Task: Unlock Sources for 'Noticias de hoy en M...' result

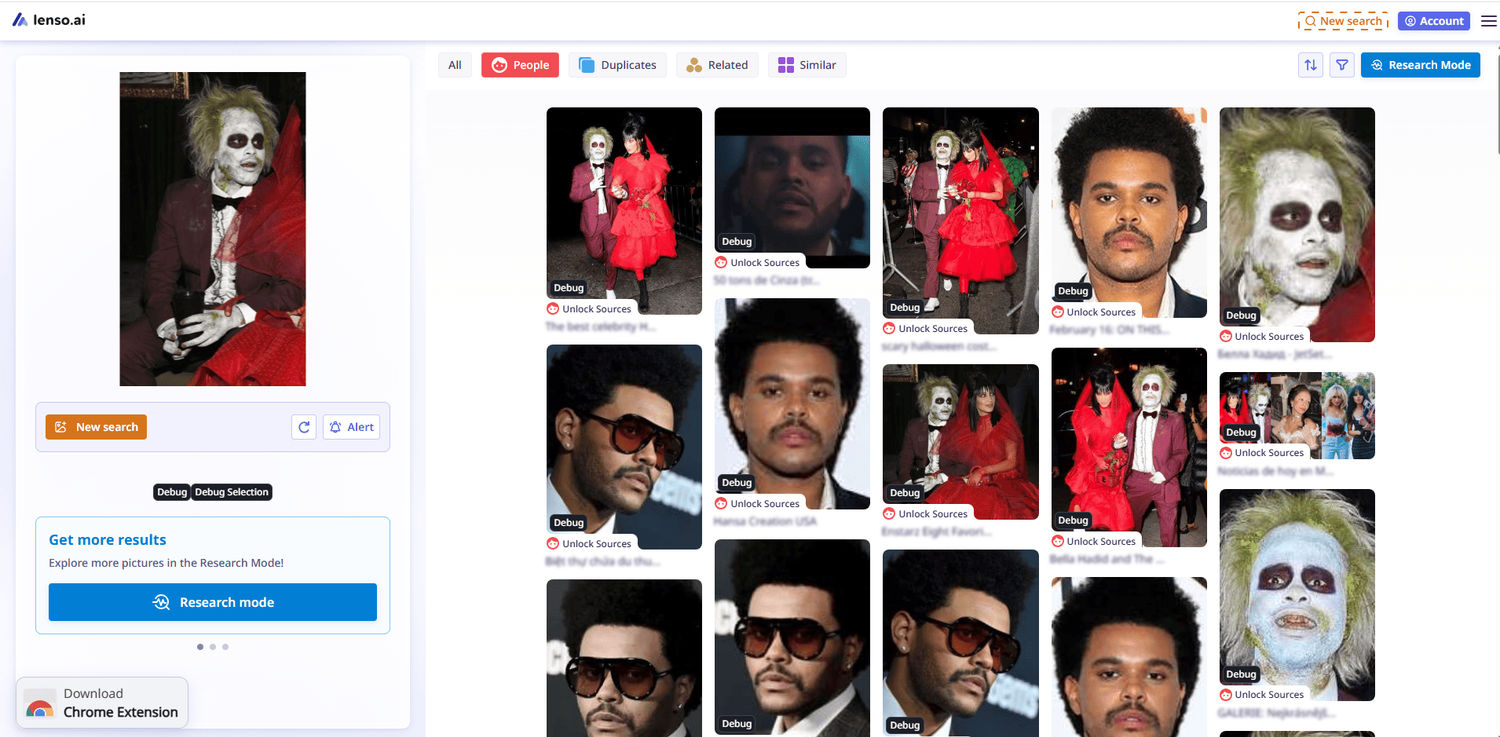Action: click(1261, 453)
